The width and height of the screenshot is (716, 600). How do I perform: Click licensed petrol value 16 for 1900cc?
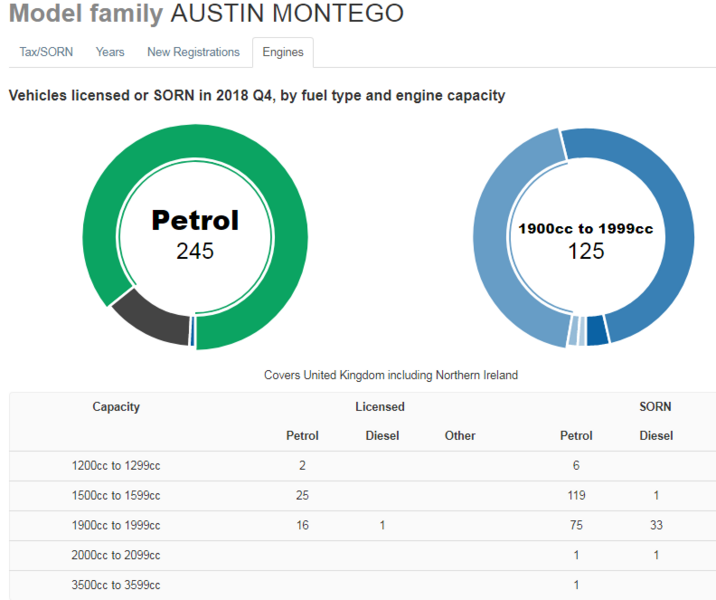click(302, 526)
